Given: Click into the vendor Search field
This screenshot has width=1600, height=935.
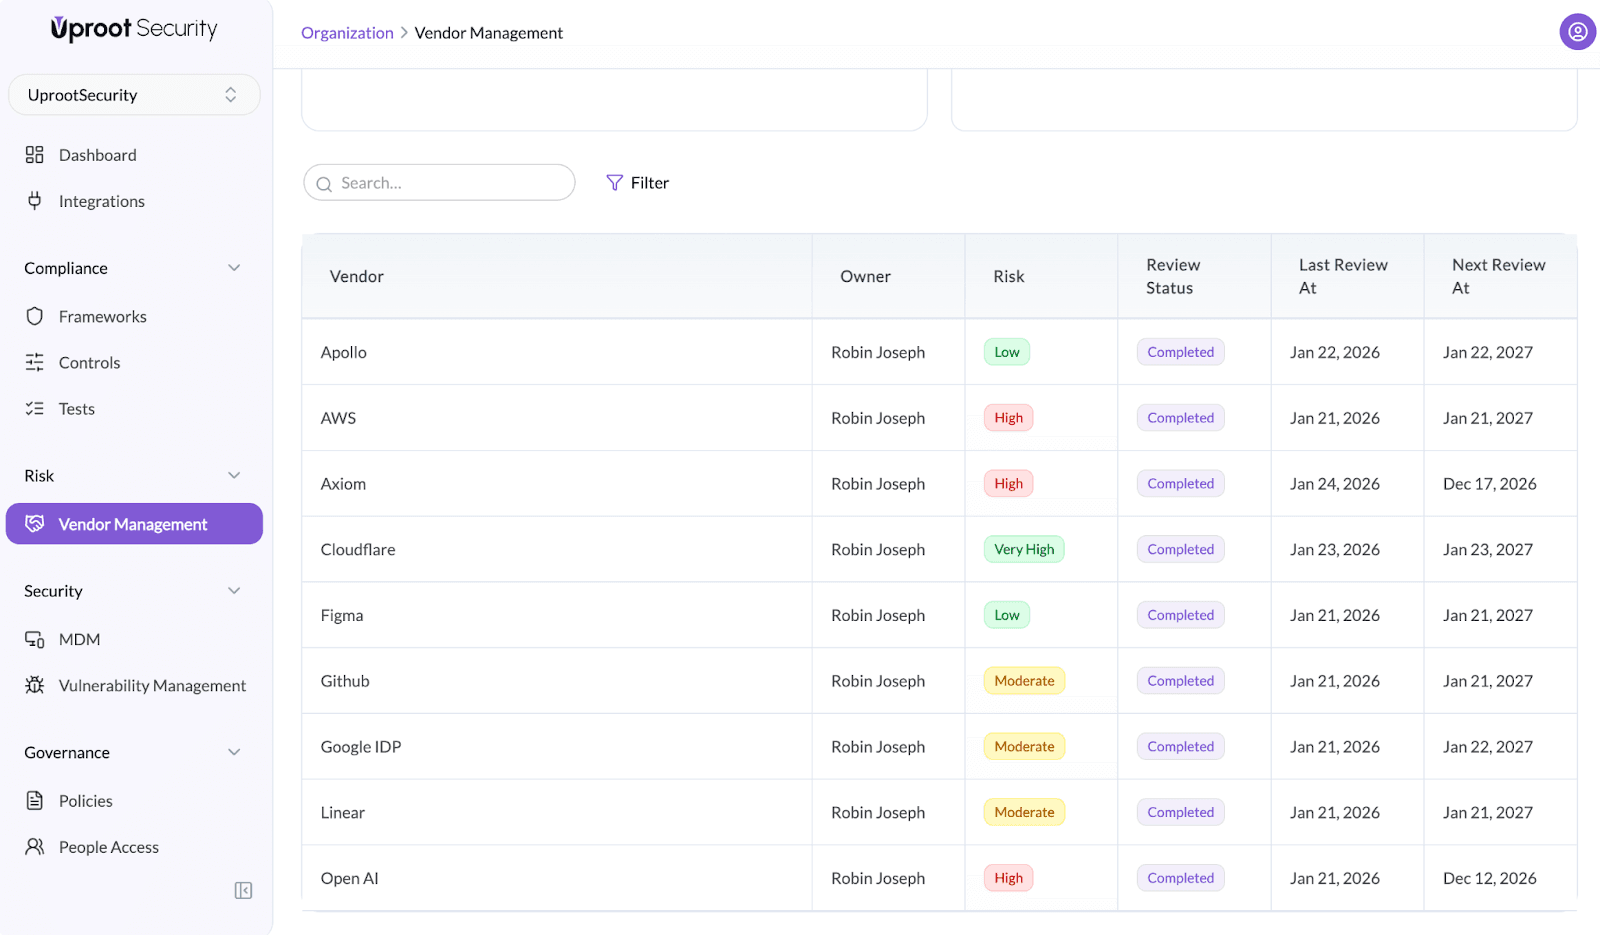Looking at the screenshot, I should (x=450, y=183).
